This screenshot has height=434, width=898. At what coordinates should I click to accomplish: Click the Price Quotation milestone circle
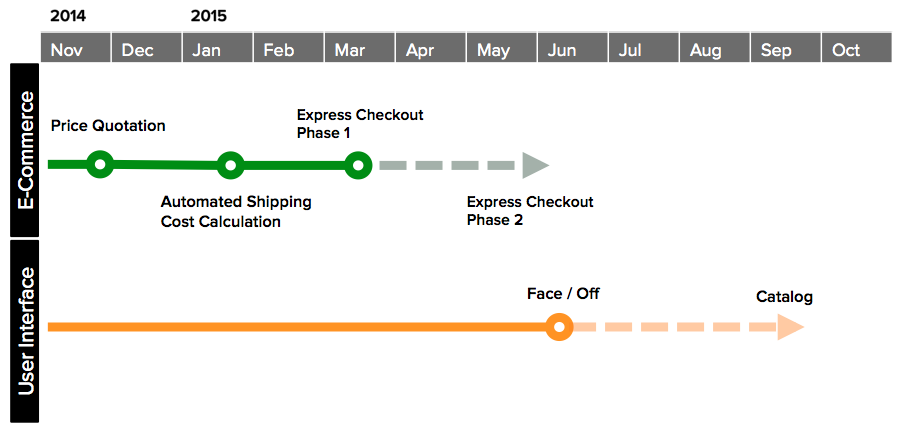pyautogui.click(x=100, y=164)
